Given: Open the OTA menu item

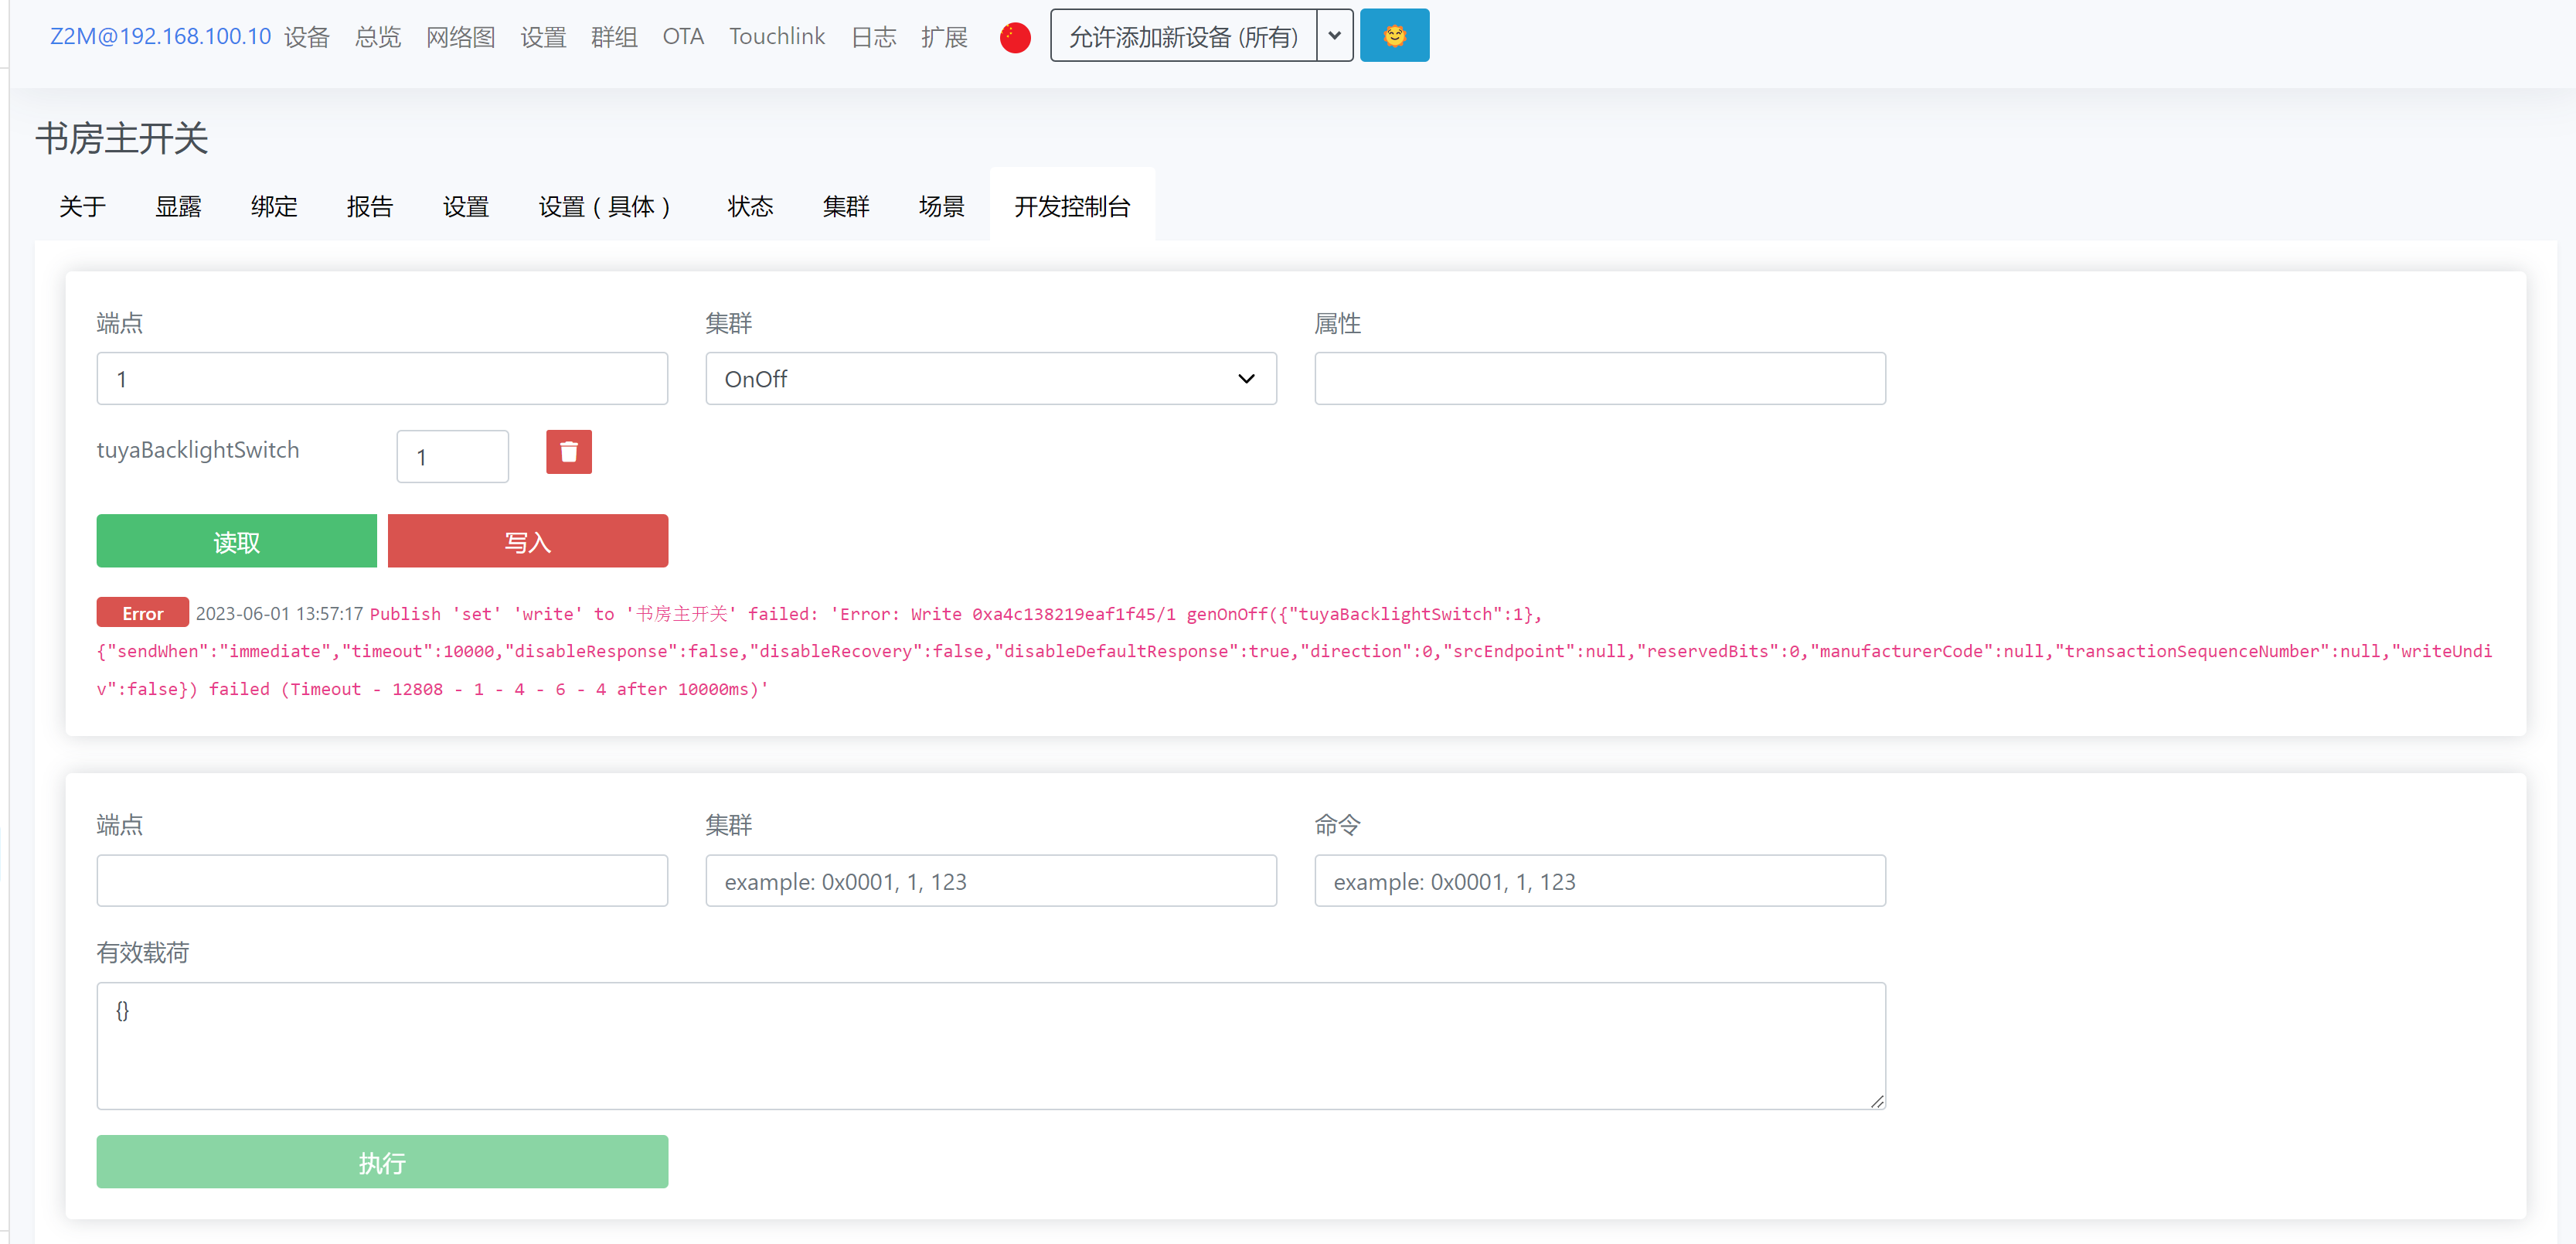Looking at the screenshot, I should 683,37.
